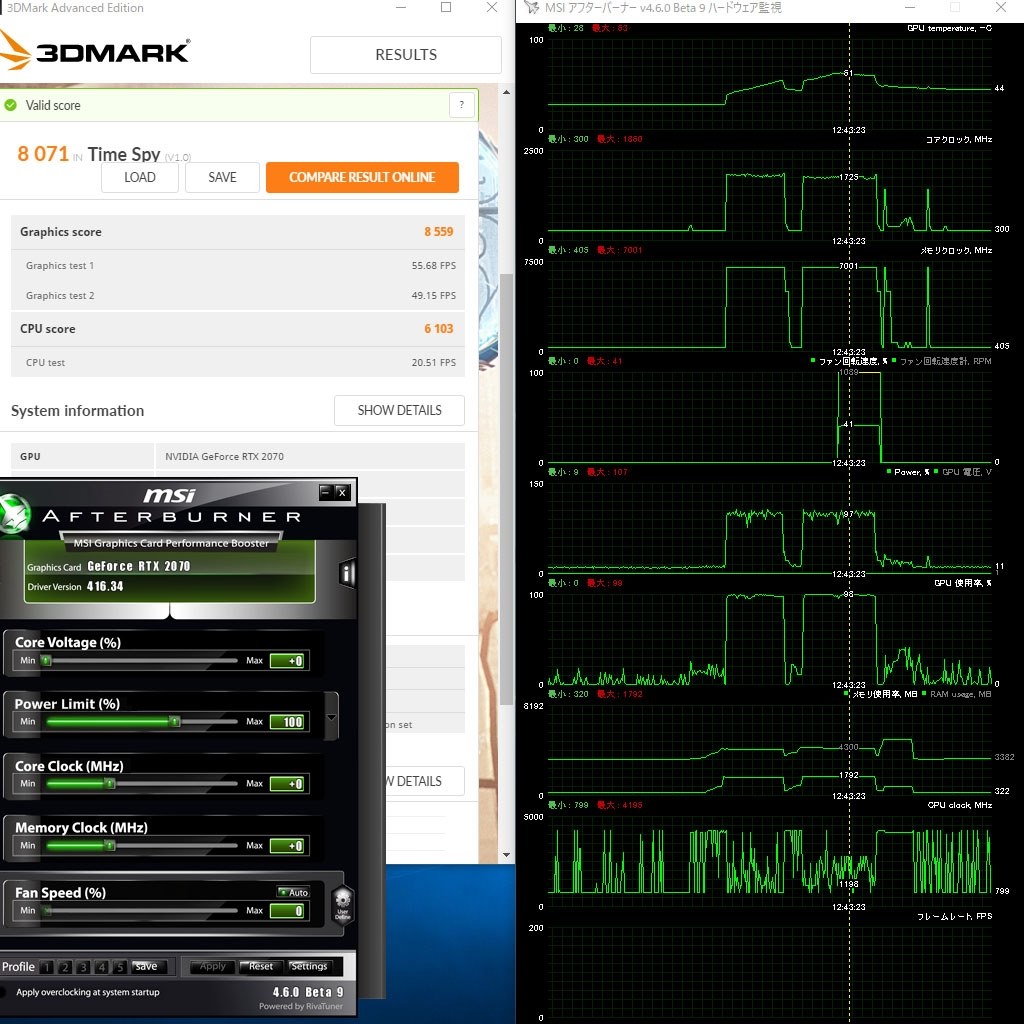Select profile slot 1
This screenshot has height=1024, width=1024.
point(46,967)
